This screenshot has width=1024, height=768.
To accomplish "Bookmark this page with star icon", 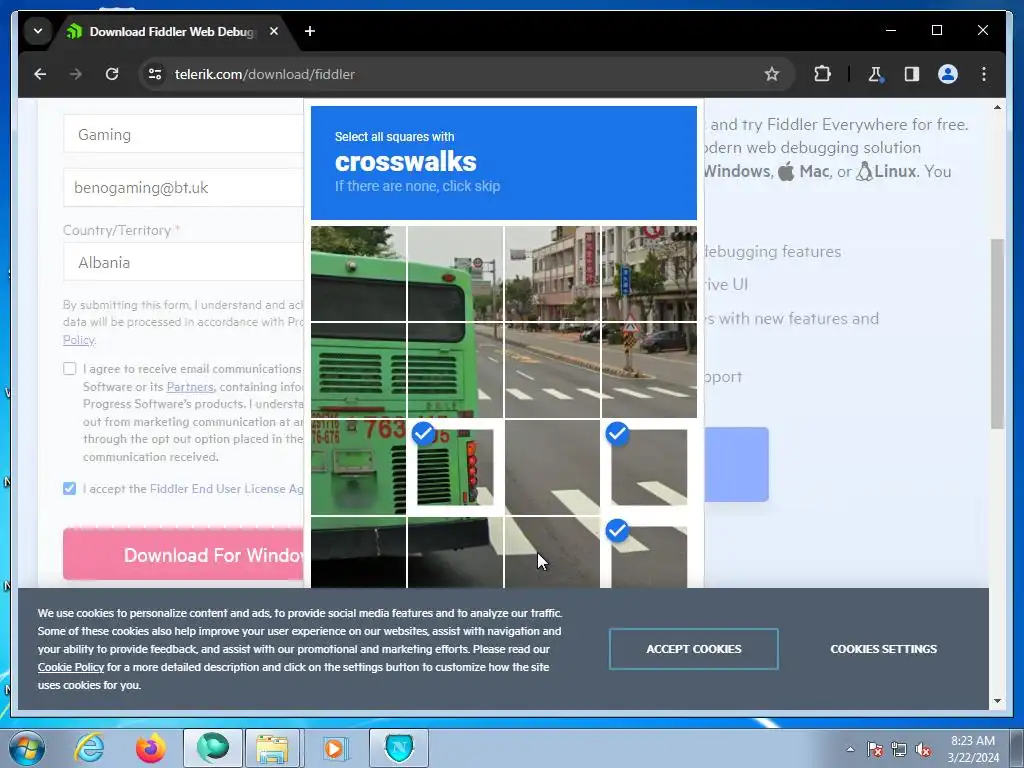I will click(772, 74).
